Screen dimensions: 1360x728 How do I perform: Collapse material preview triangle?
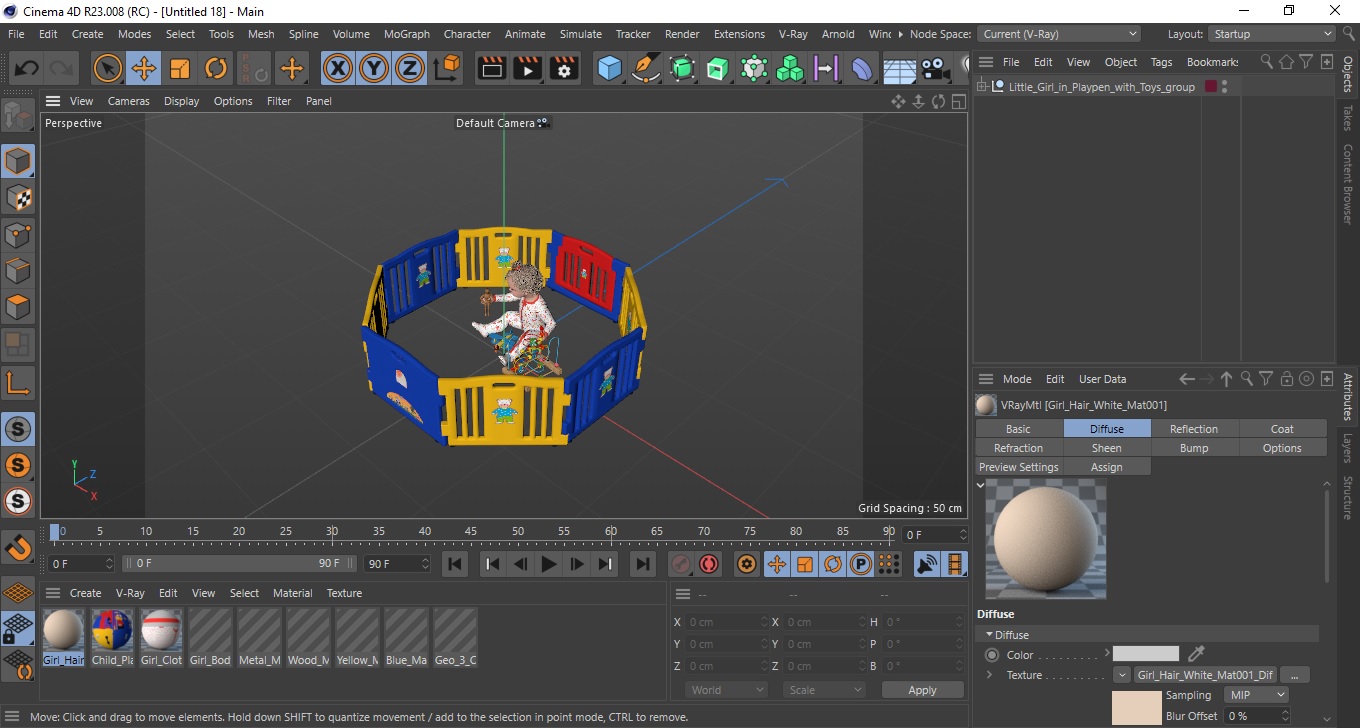(980, 485)
